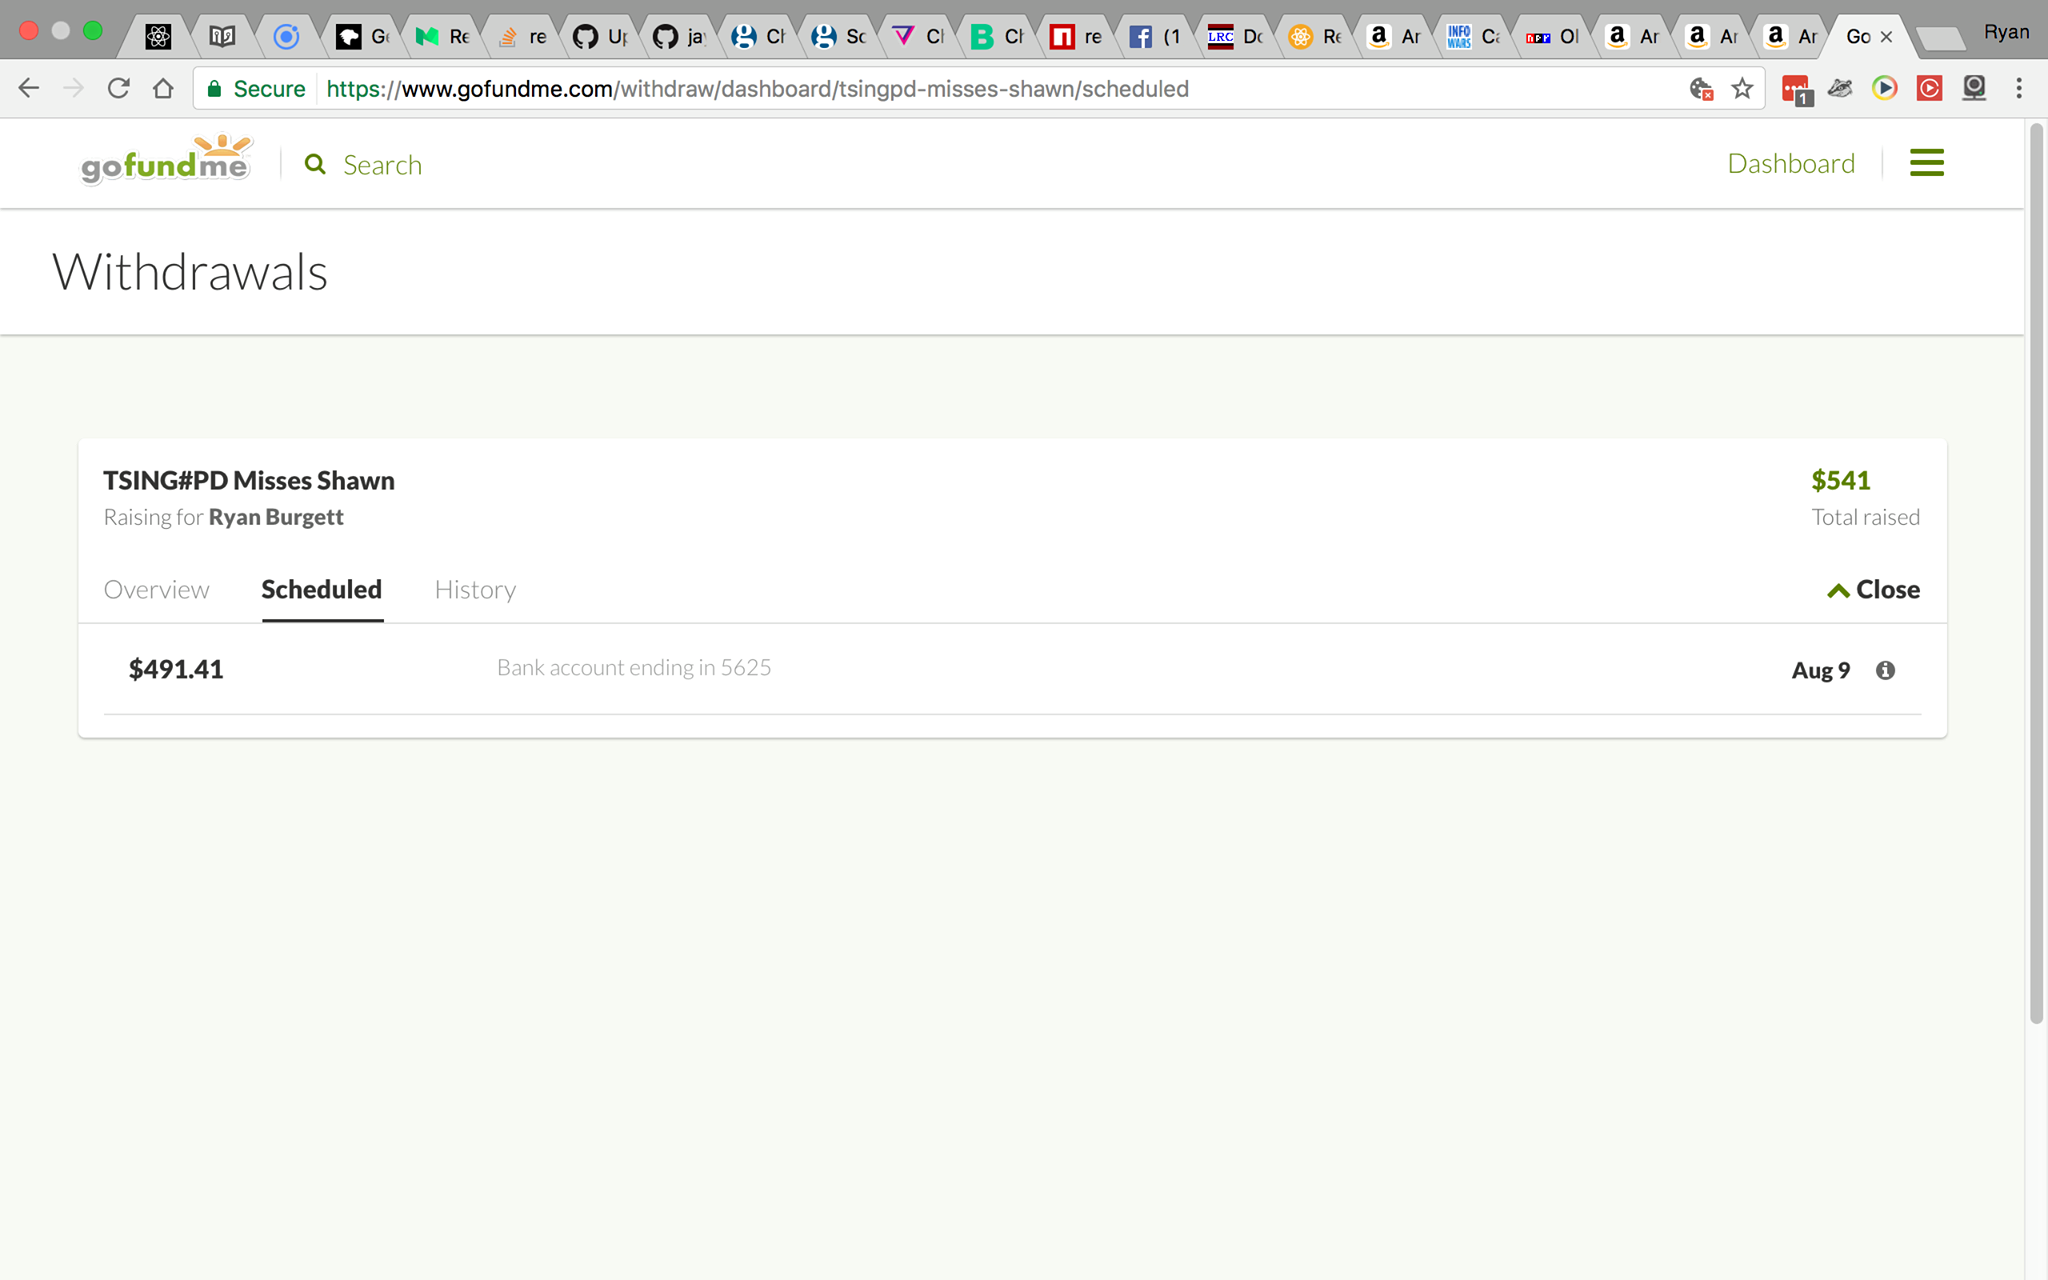Select the Scheduled tab

[x=321, y=590]
